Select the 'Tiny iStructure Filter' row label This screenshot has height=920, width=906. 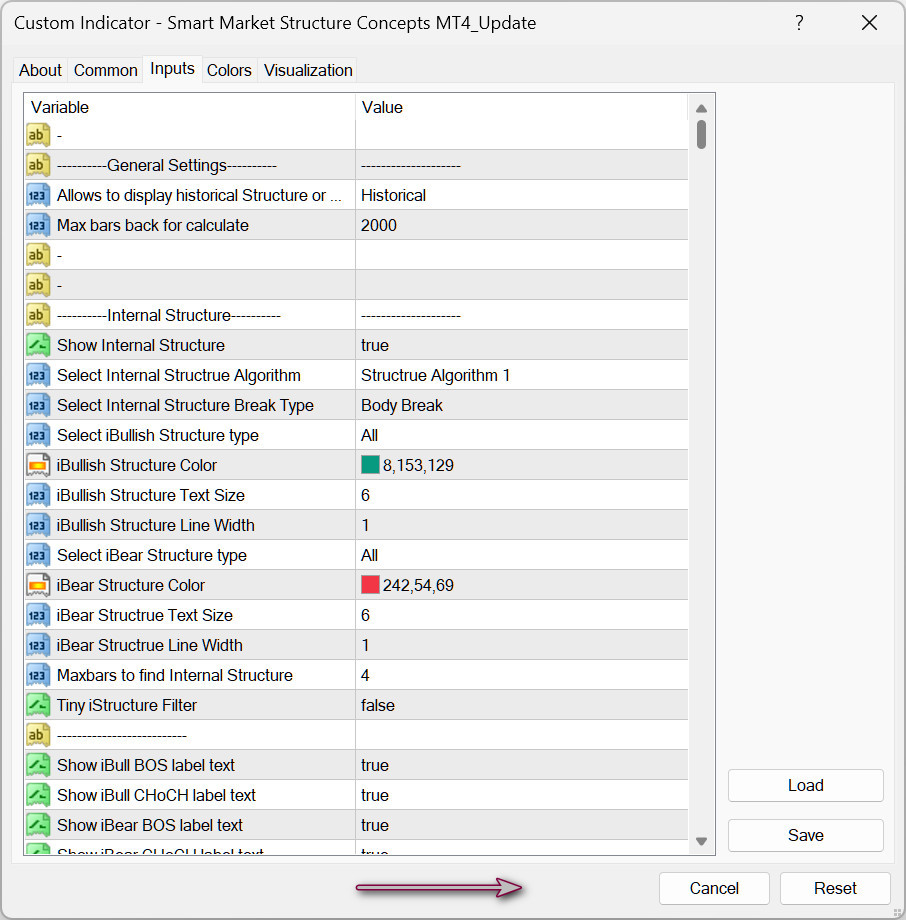point(127,705)
